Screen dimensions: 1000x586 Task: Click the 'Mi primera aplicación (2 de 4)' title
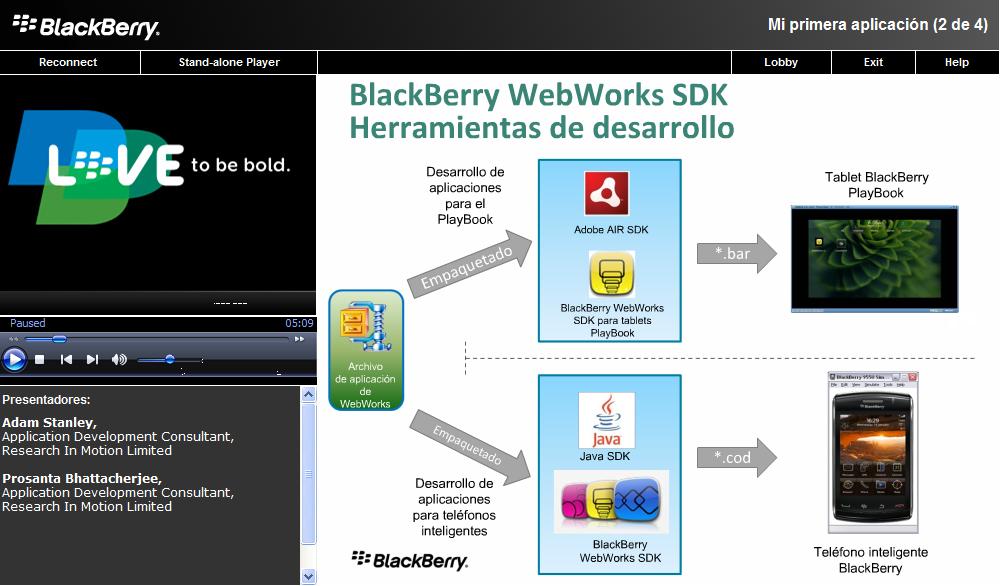(x=878, y=25)
